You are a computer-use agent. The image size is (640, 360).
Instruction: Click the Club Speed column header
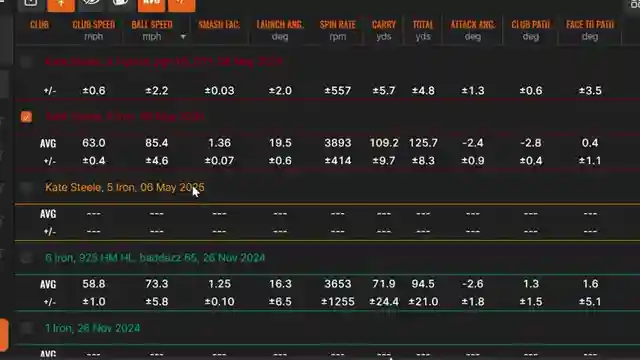point(93,30)
